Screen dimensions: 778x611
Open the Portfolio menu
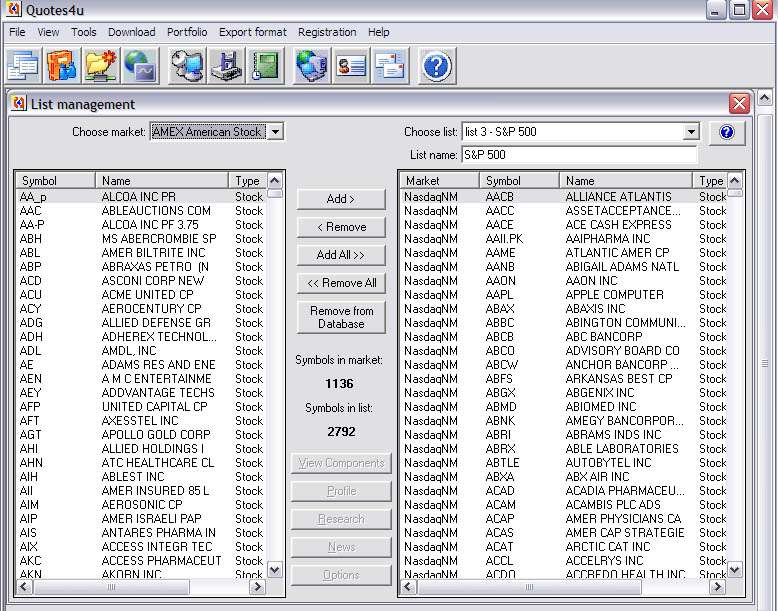tap(187, 32)
